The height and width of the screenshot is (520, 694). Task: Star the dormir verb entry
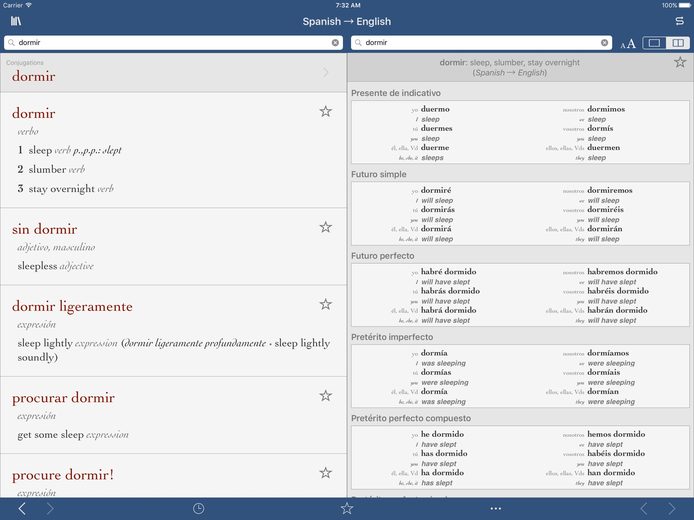(x=325, y=111)
